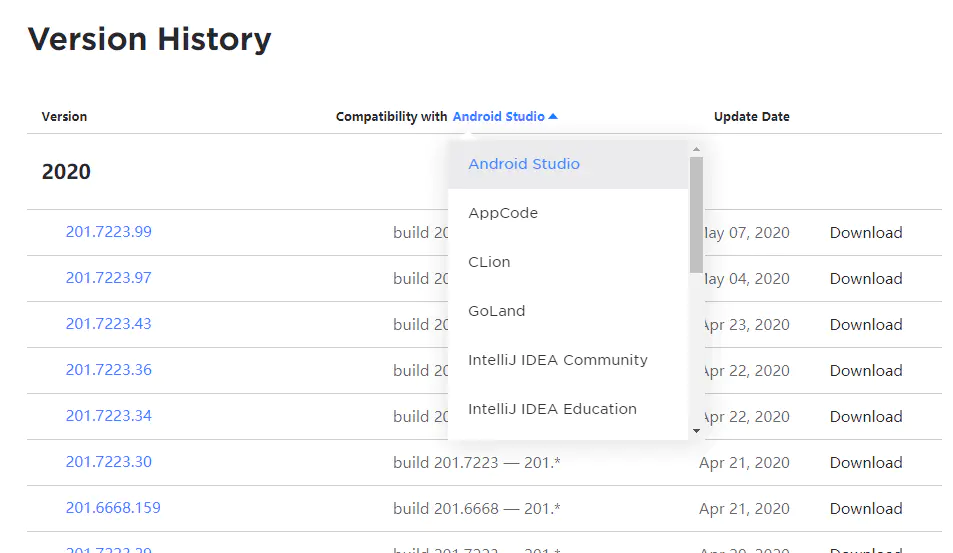The width and height of the screenshot is (953, 553).
Task: Open version 201.7223.43 link
Action: point(109,324)
